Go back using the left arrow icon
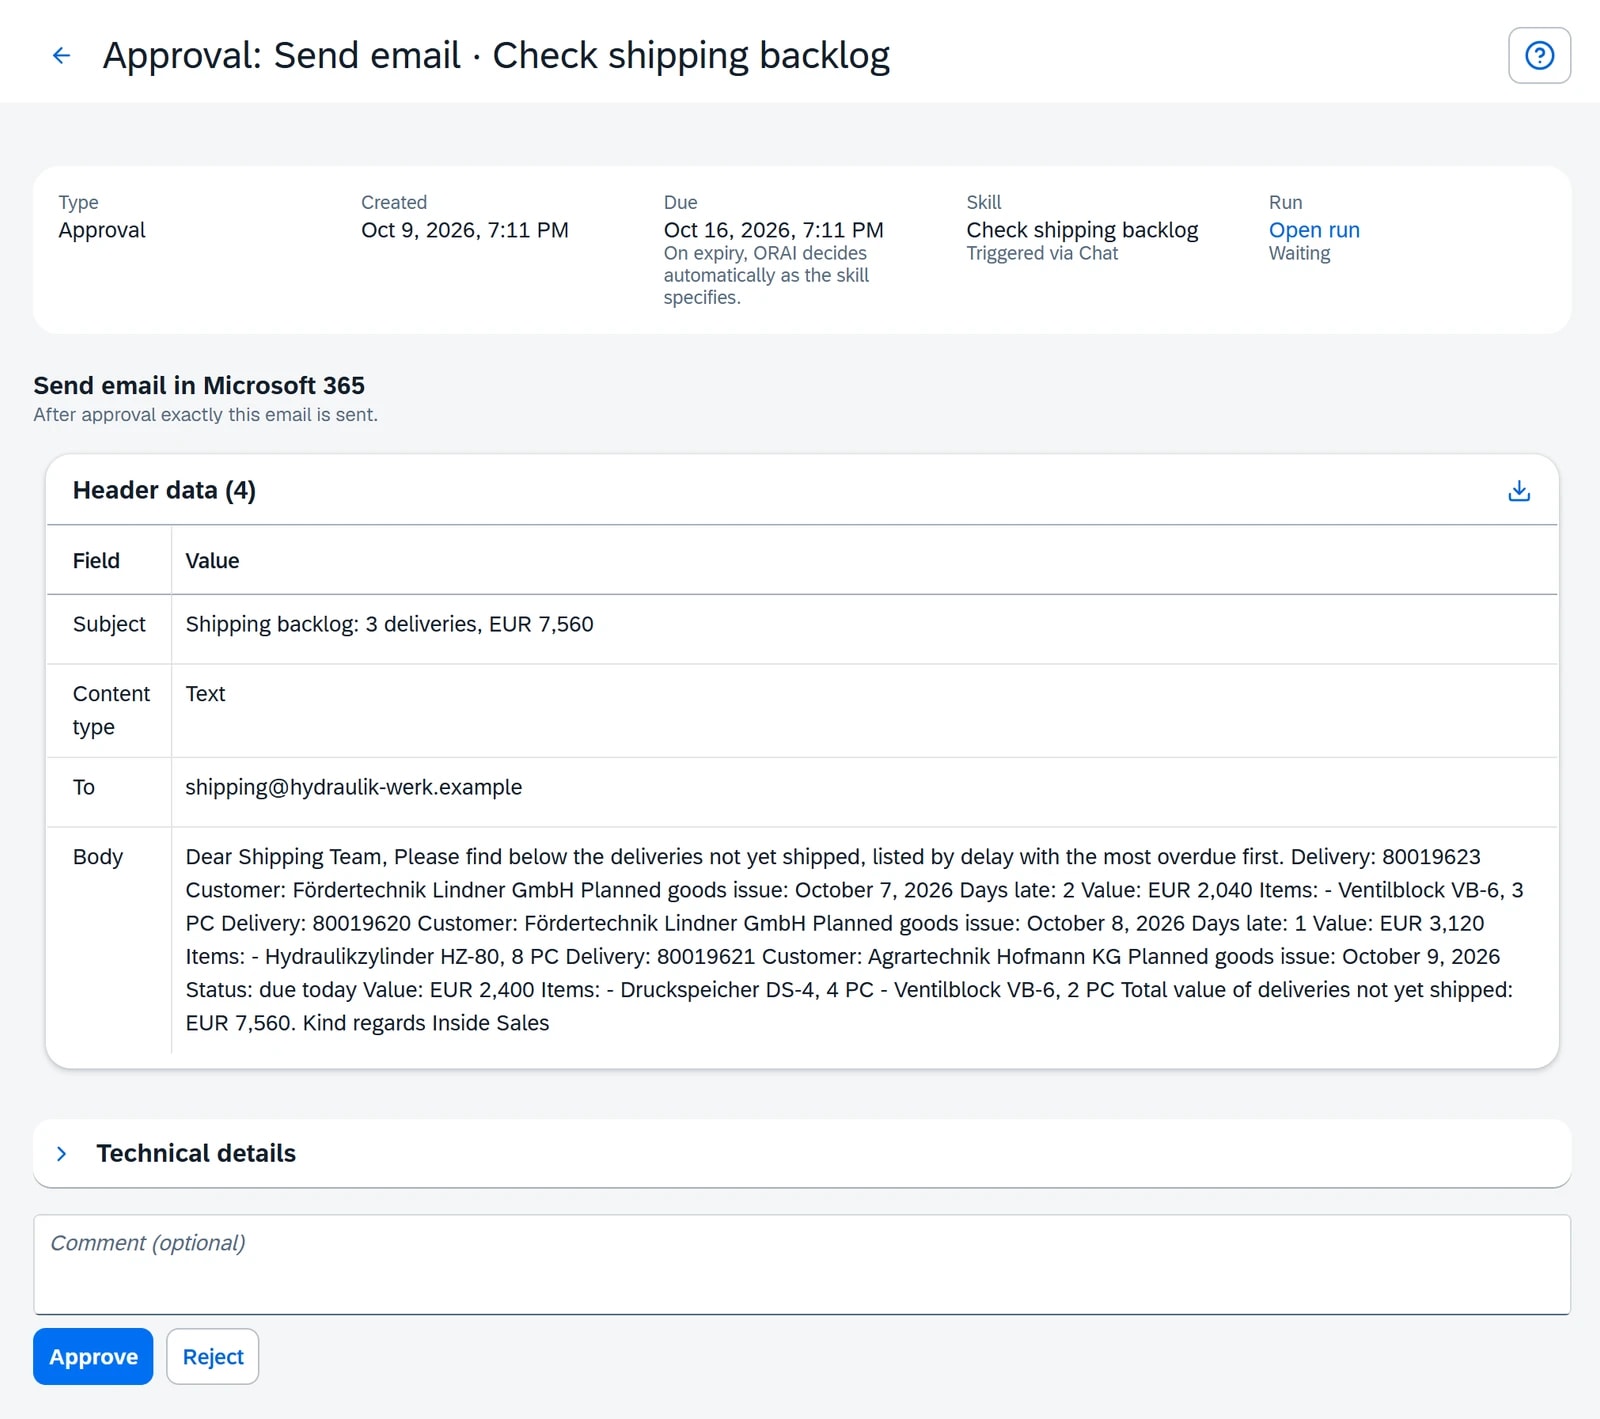Screen dimensions: 1600x1419 [x=61, y=55]
